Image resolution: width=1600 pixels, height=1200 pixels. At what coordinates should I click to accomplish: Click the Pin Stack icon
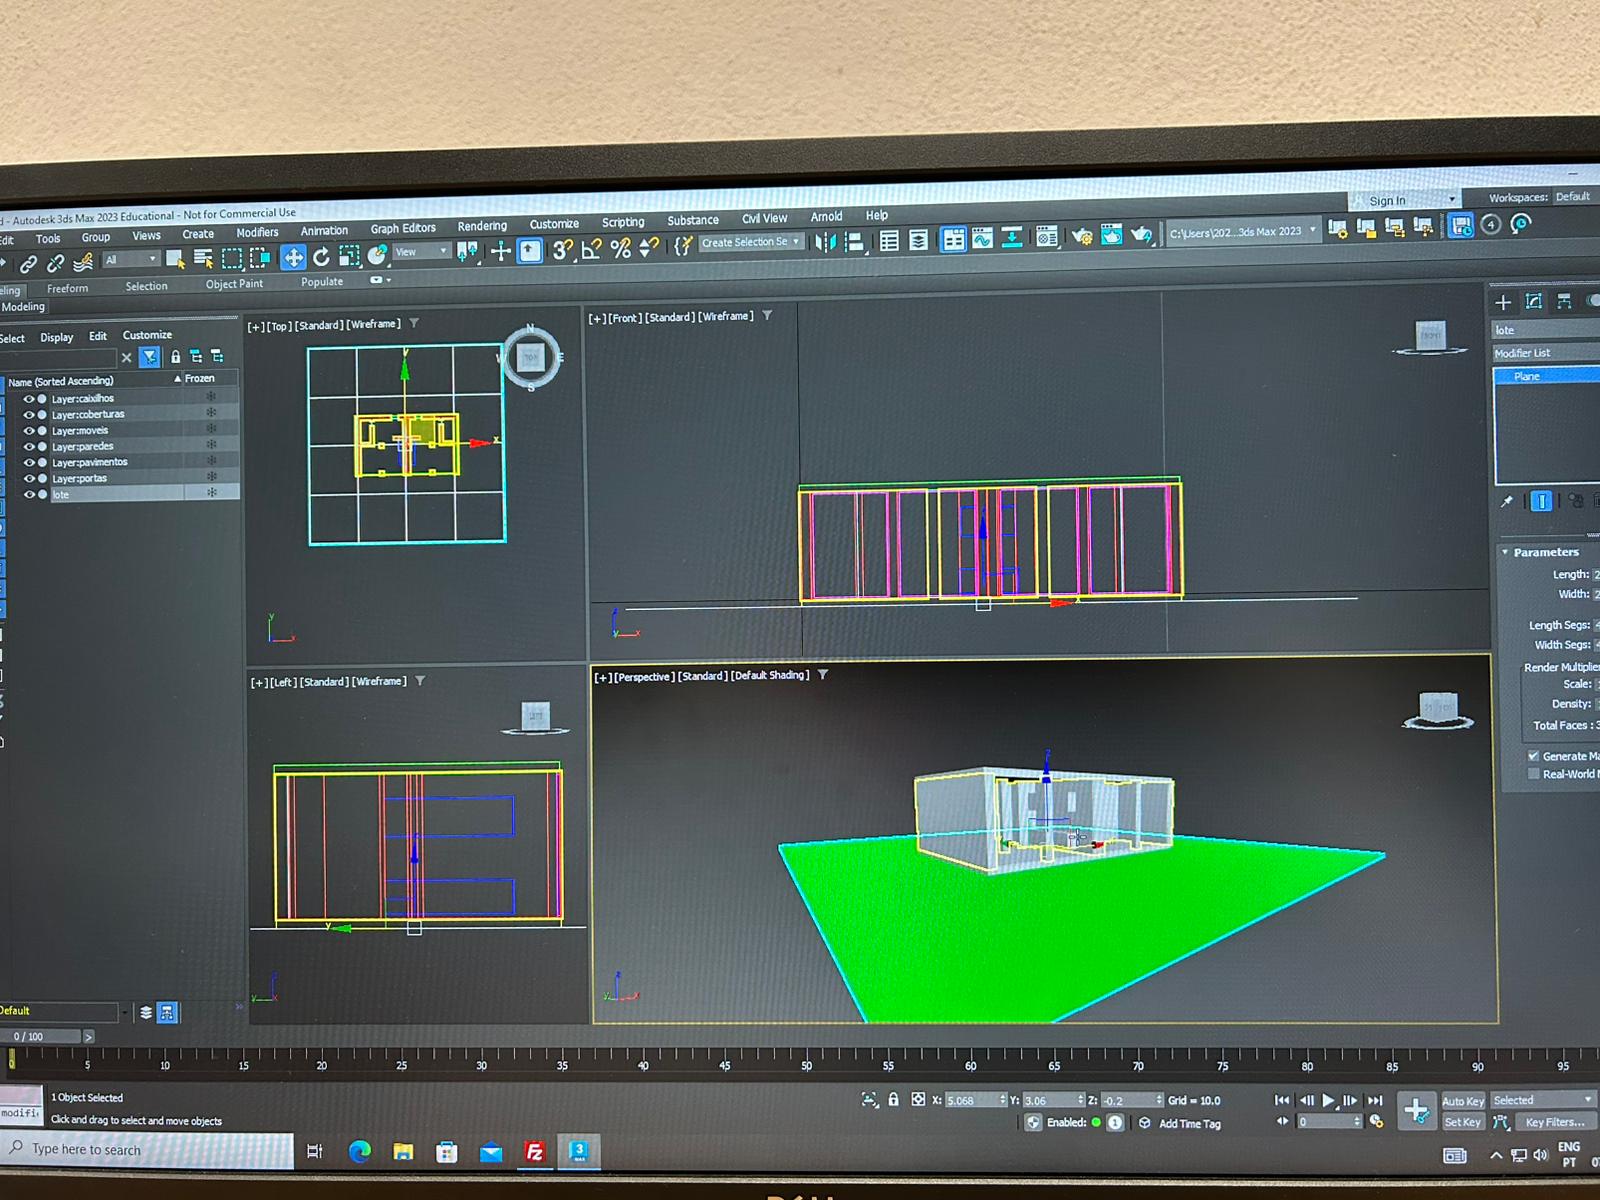(x=1507, y=502)
